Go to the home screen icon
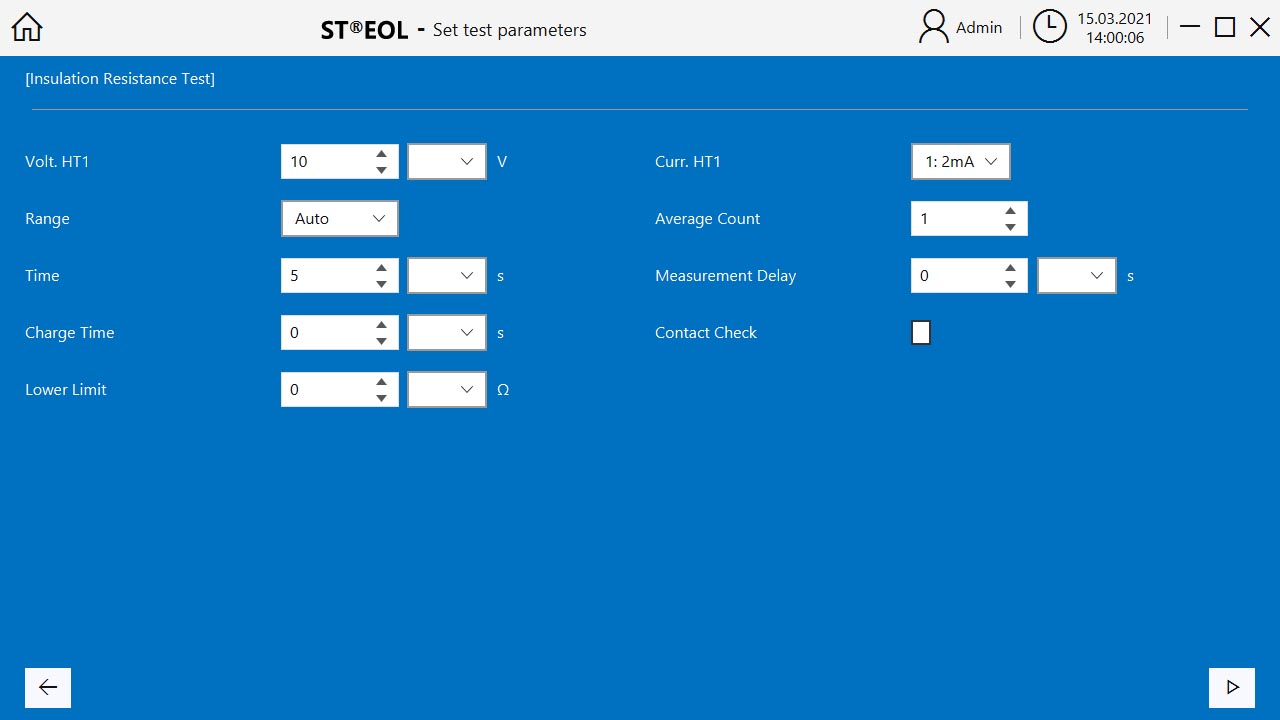Image resolution: width=1280 pixels, height=720 pixels. point(27,27)
